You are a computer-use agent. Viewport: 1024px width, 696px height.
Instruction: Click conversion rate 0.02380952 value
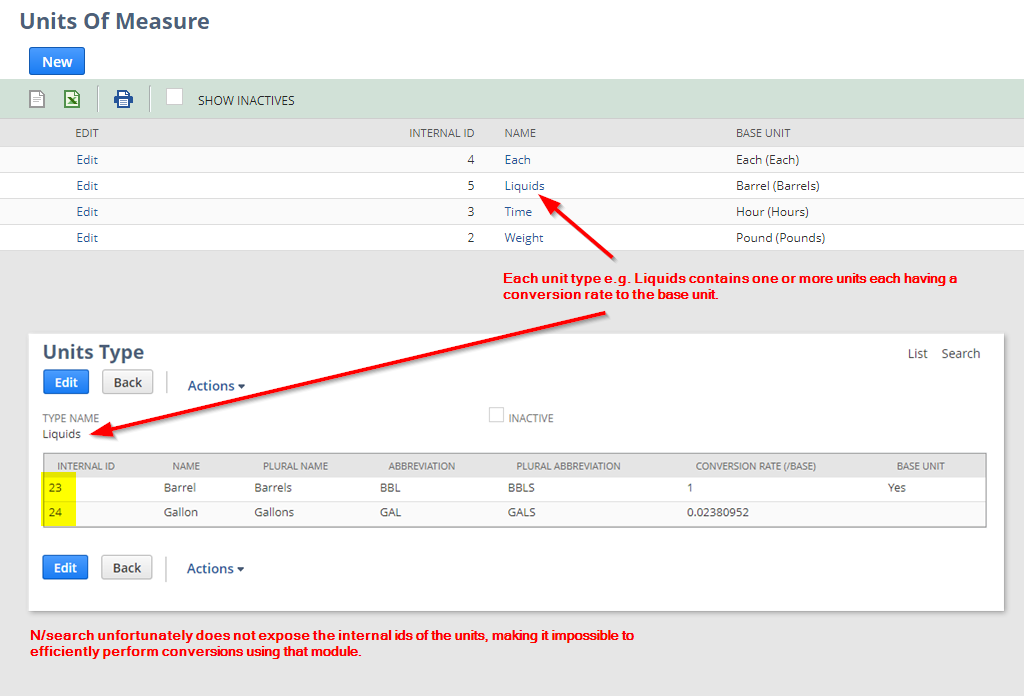[718, 513]
